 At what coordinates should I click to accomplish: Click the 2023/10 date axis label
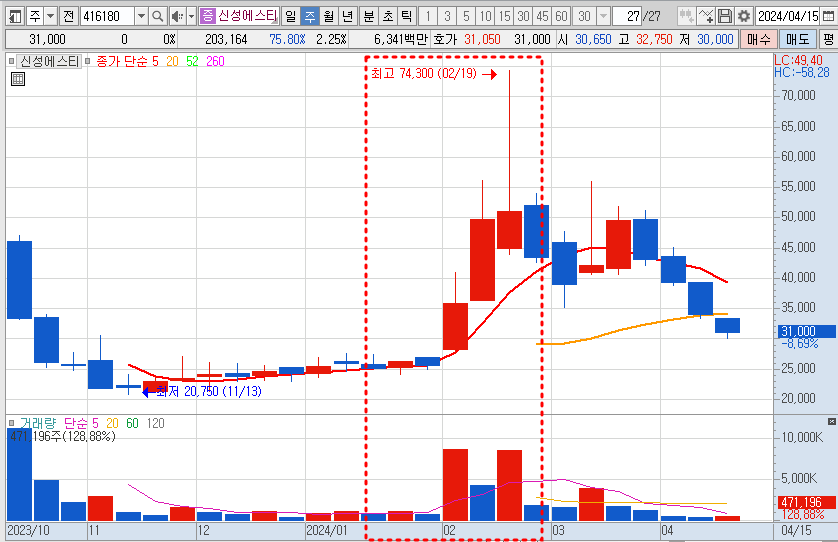[28, 531]
